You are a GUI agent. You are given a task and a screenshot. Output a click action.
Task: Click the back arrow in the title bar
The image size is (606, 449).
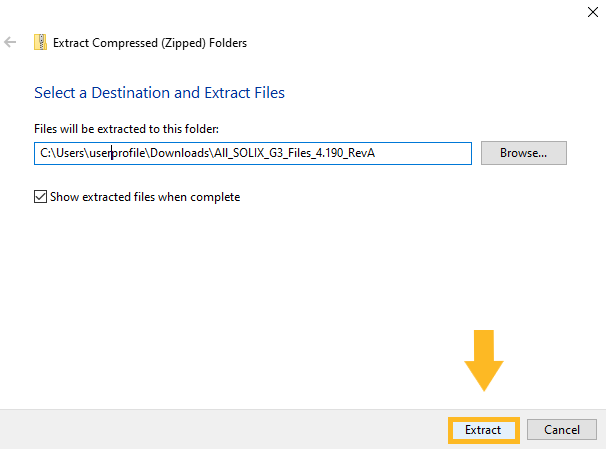(11, 43)
